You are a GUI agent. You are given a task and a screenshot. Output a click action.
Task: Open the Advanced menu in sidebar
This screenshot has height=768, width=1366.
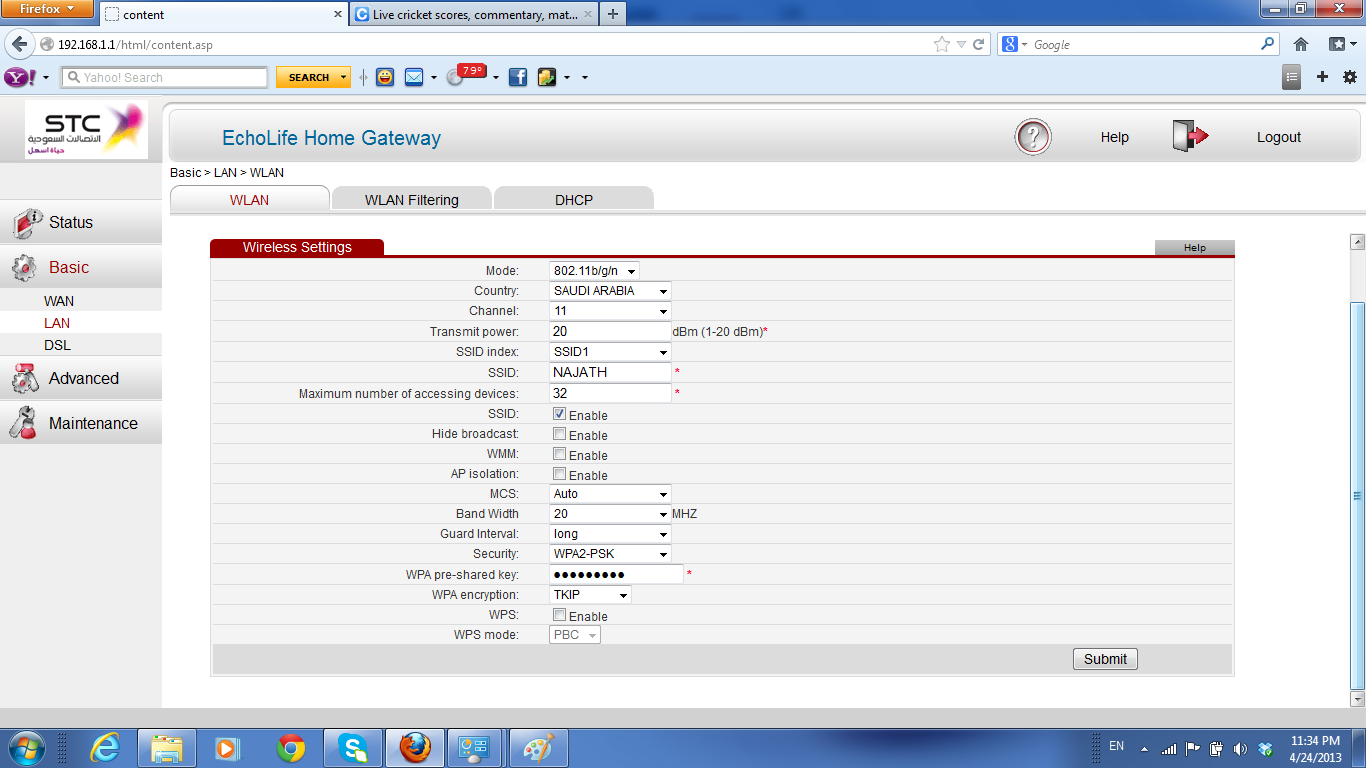pyautogui.click(x=81, y=378)
